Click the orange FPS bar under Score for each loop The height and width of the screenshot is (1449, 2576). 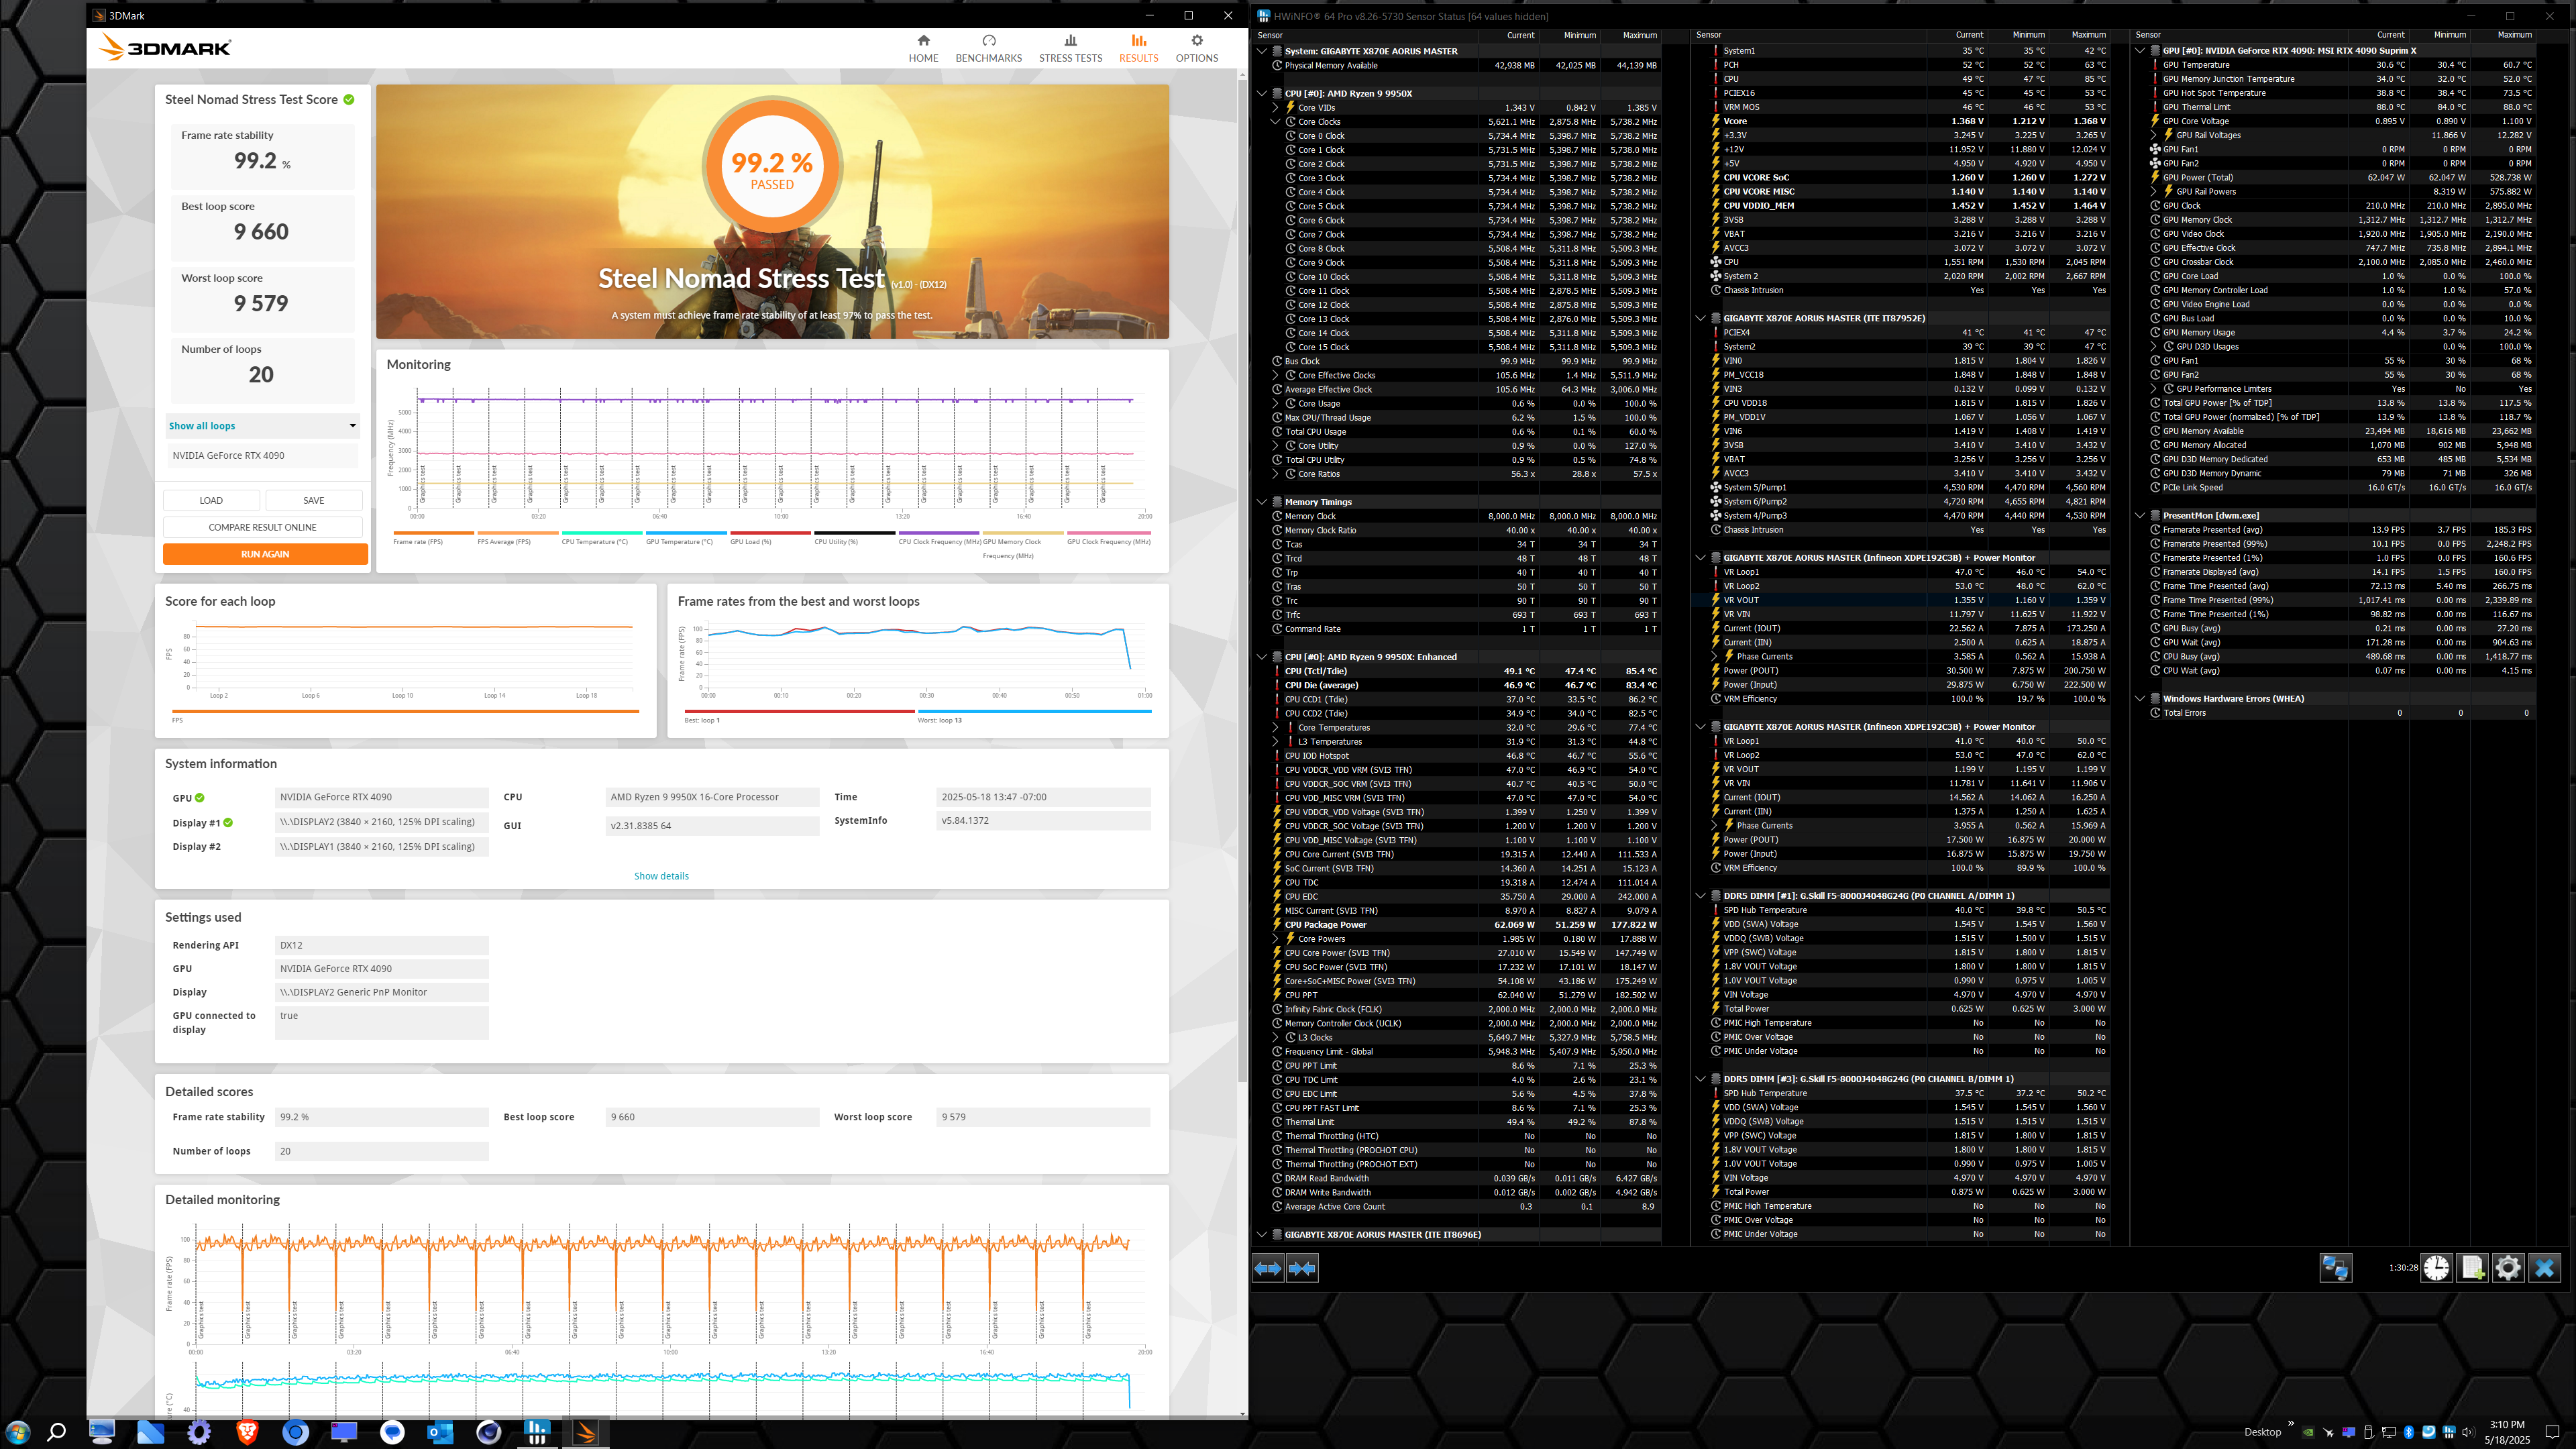(x=405, y=712)
